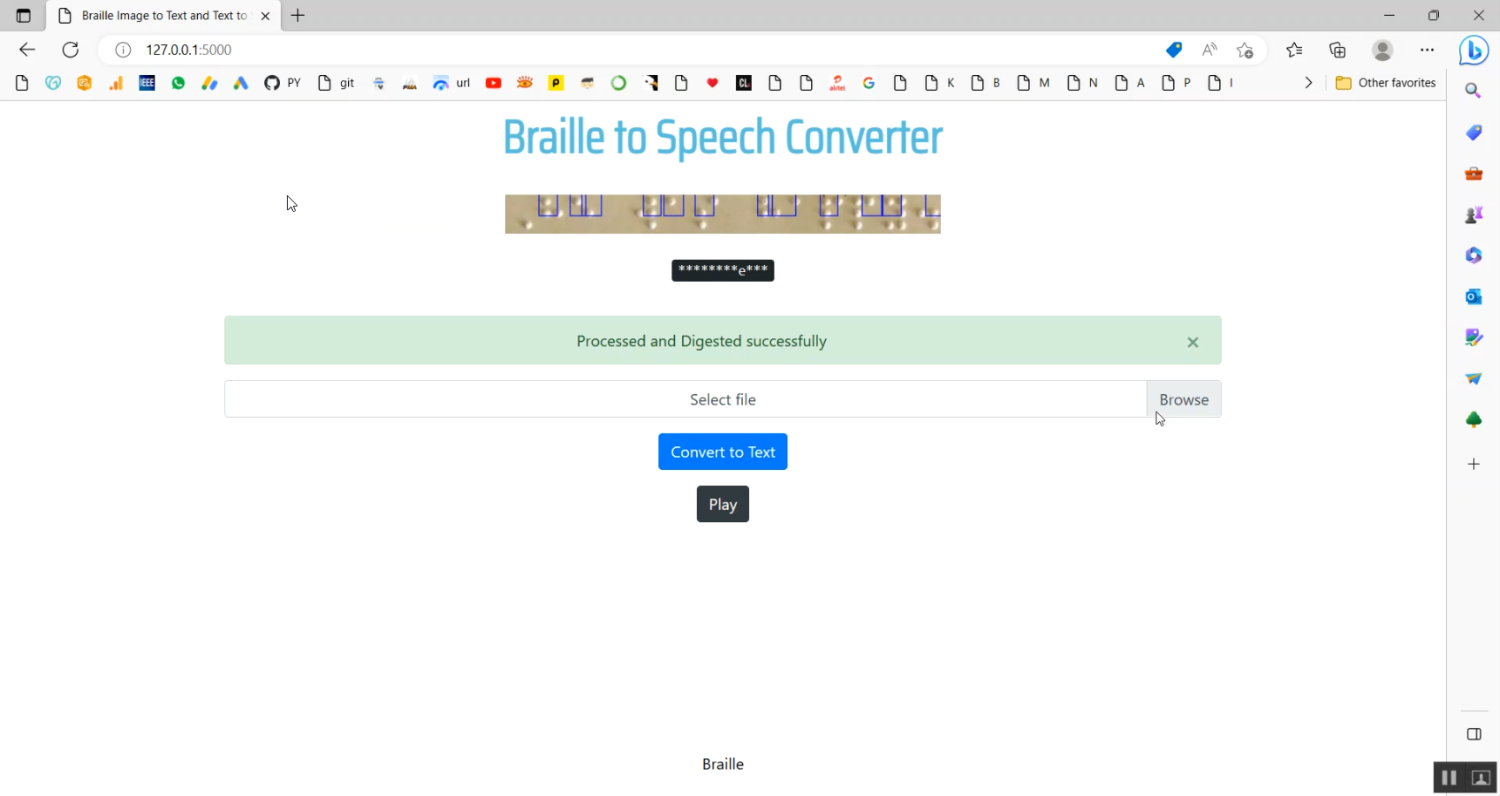The image size is (1500, 796).
Task: Open Settings and more ellipsis menu
Action: (x=1427, y=50)
